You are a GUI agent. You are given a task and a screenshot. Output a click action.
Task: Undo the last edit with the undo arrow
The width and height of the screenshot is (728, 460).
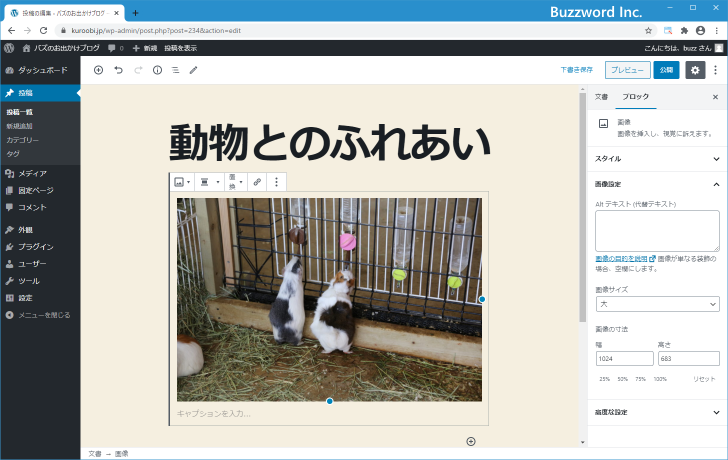(118, 70)
